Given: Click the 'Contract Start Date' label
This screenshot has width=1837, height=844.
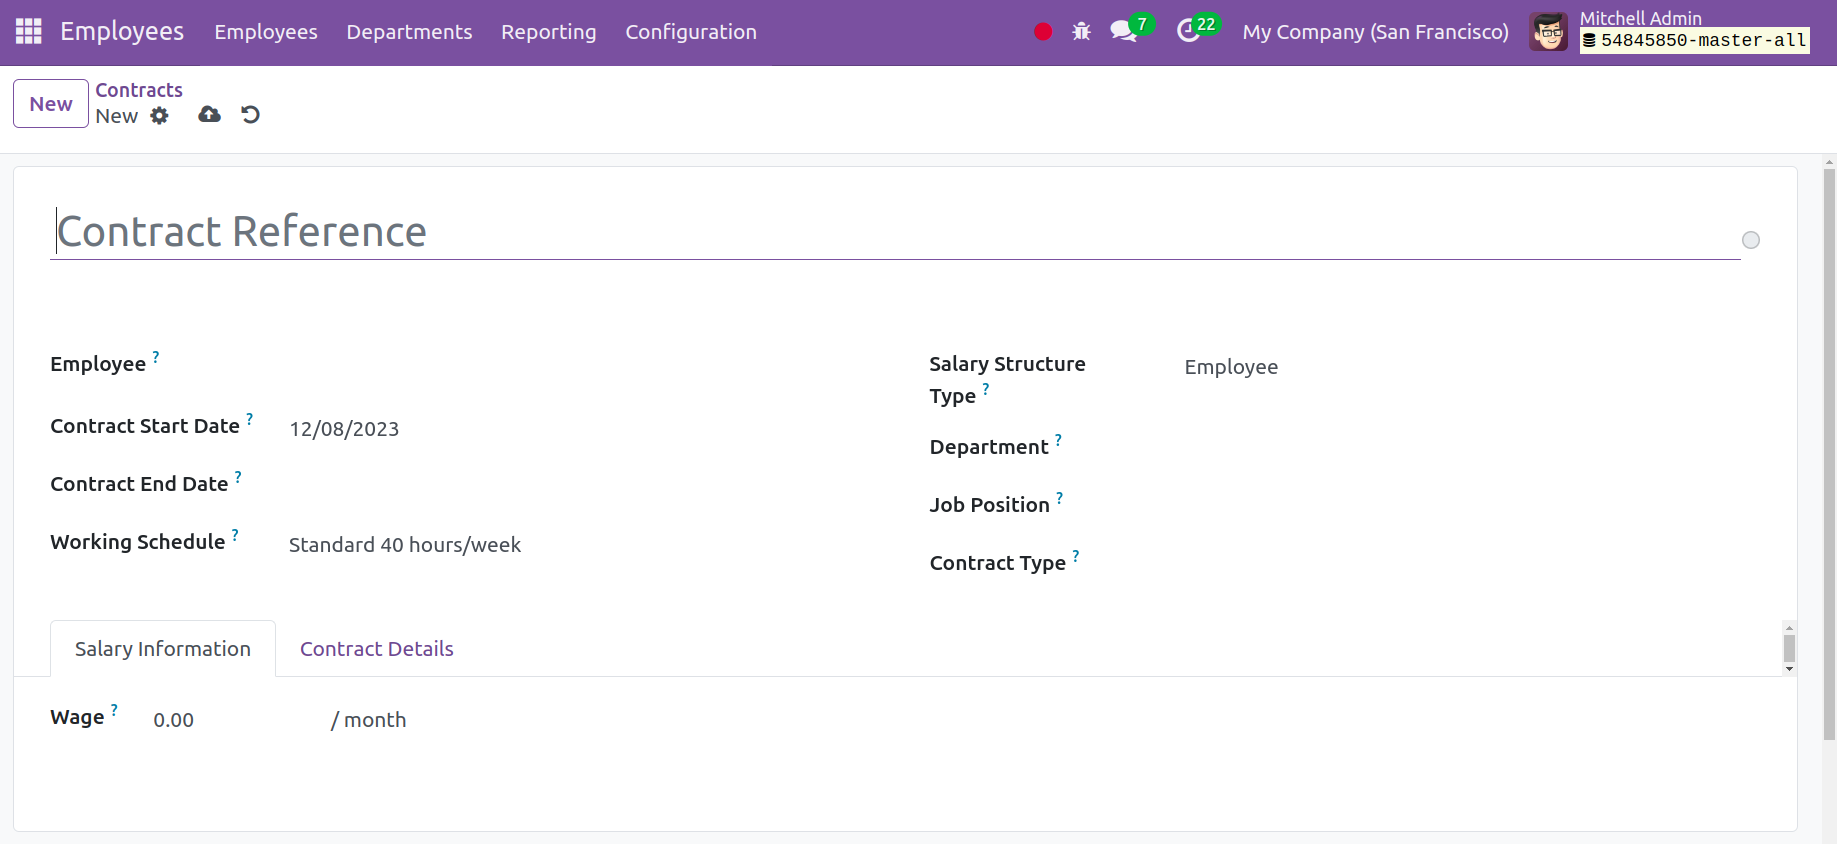Looking at the screenshot, I should click(x=145, y=426).
